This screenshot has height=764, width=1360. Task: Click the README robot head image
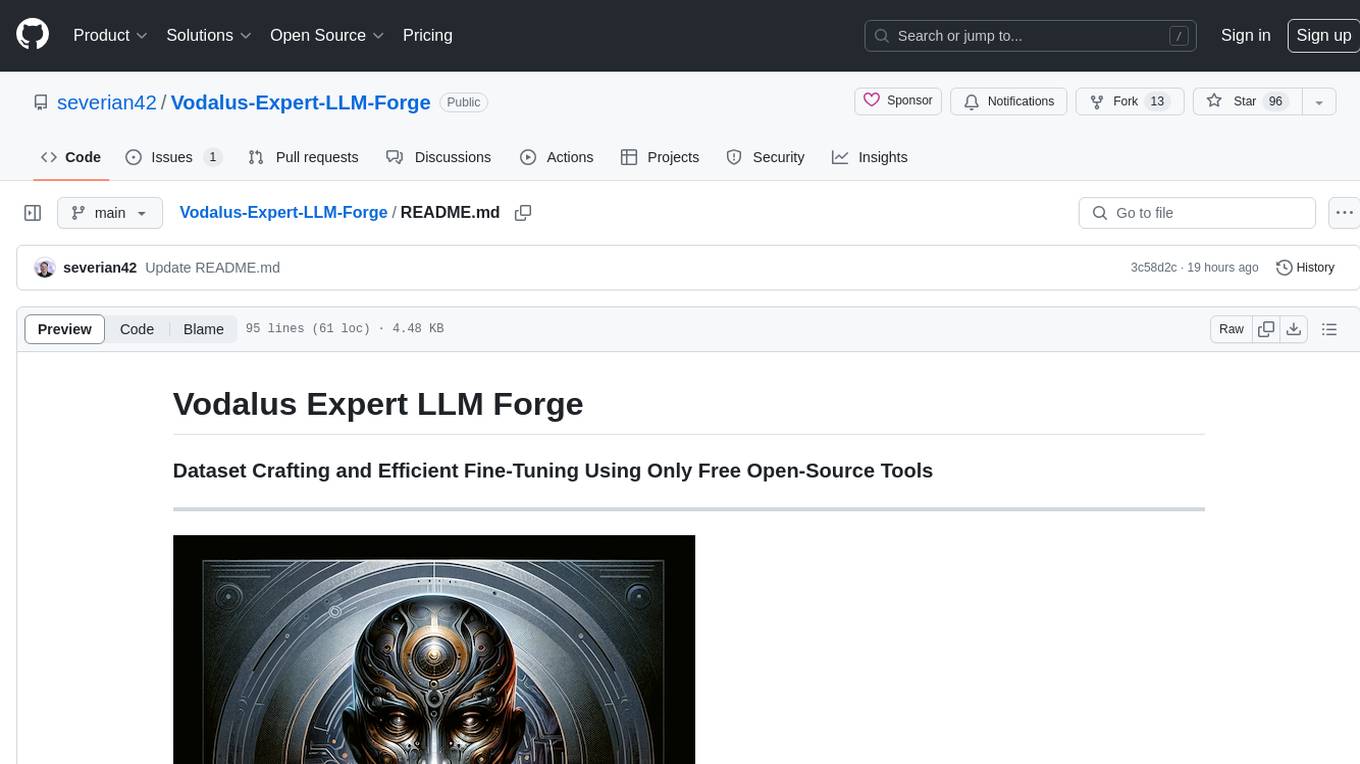click(x=434, y=649)
